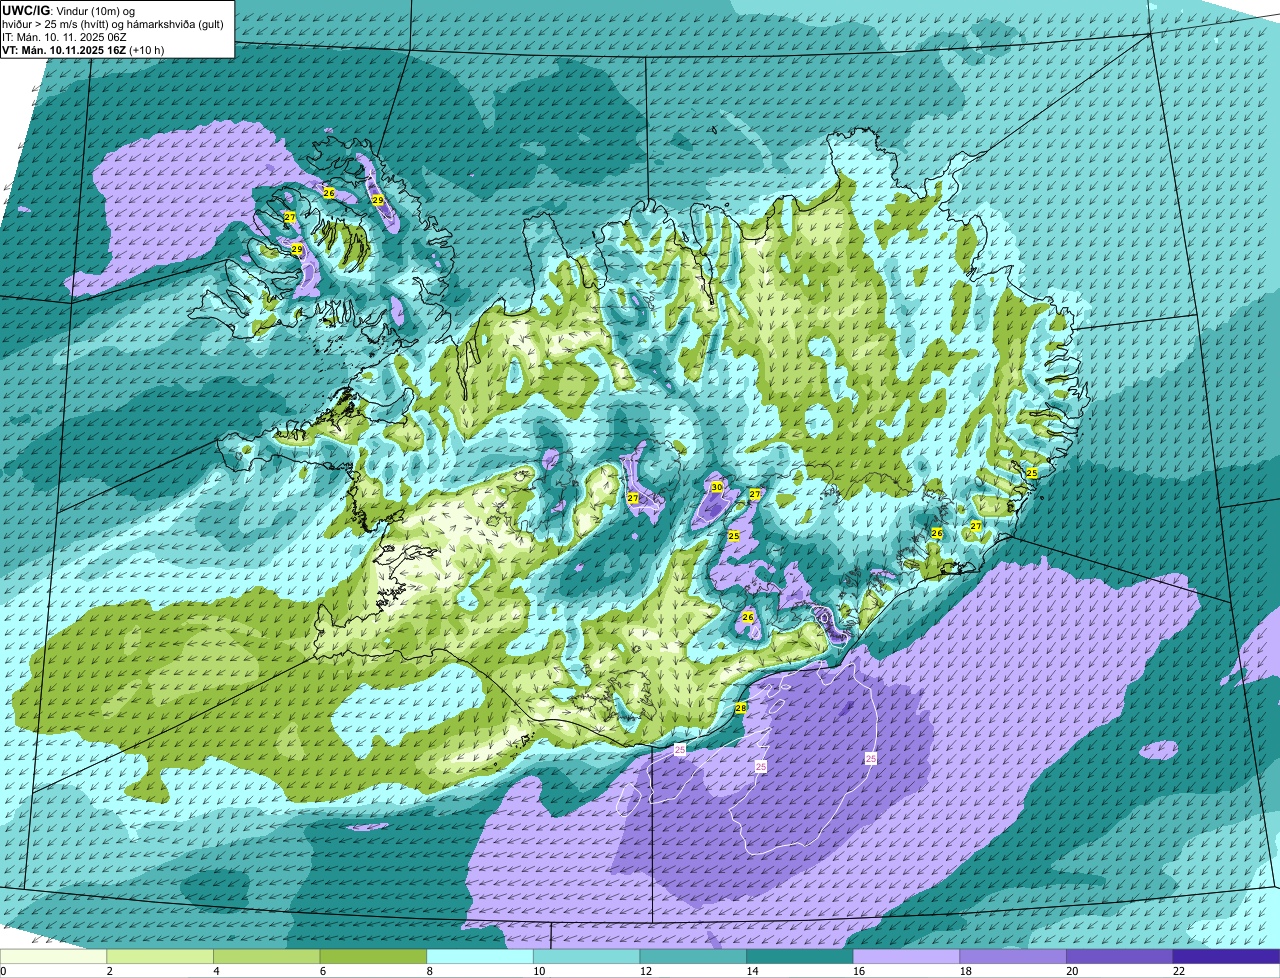Click the bright cyan 8–10 m/s legend segment

click(x=480, y=956)
